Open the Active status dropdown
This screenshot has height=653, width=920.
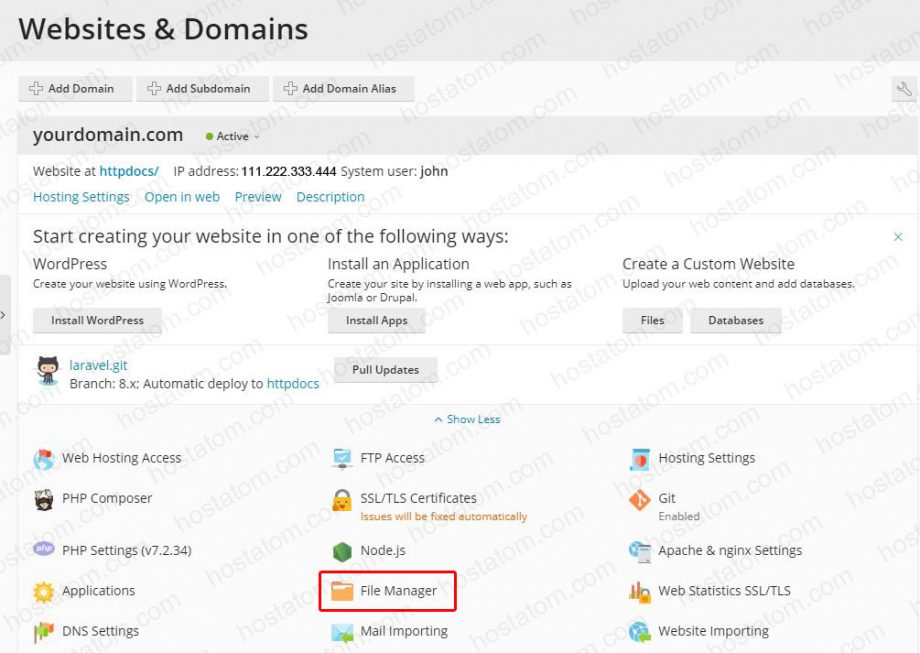click(x=228, y=136)
